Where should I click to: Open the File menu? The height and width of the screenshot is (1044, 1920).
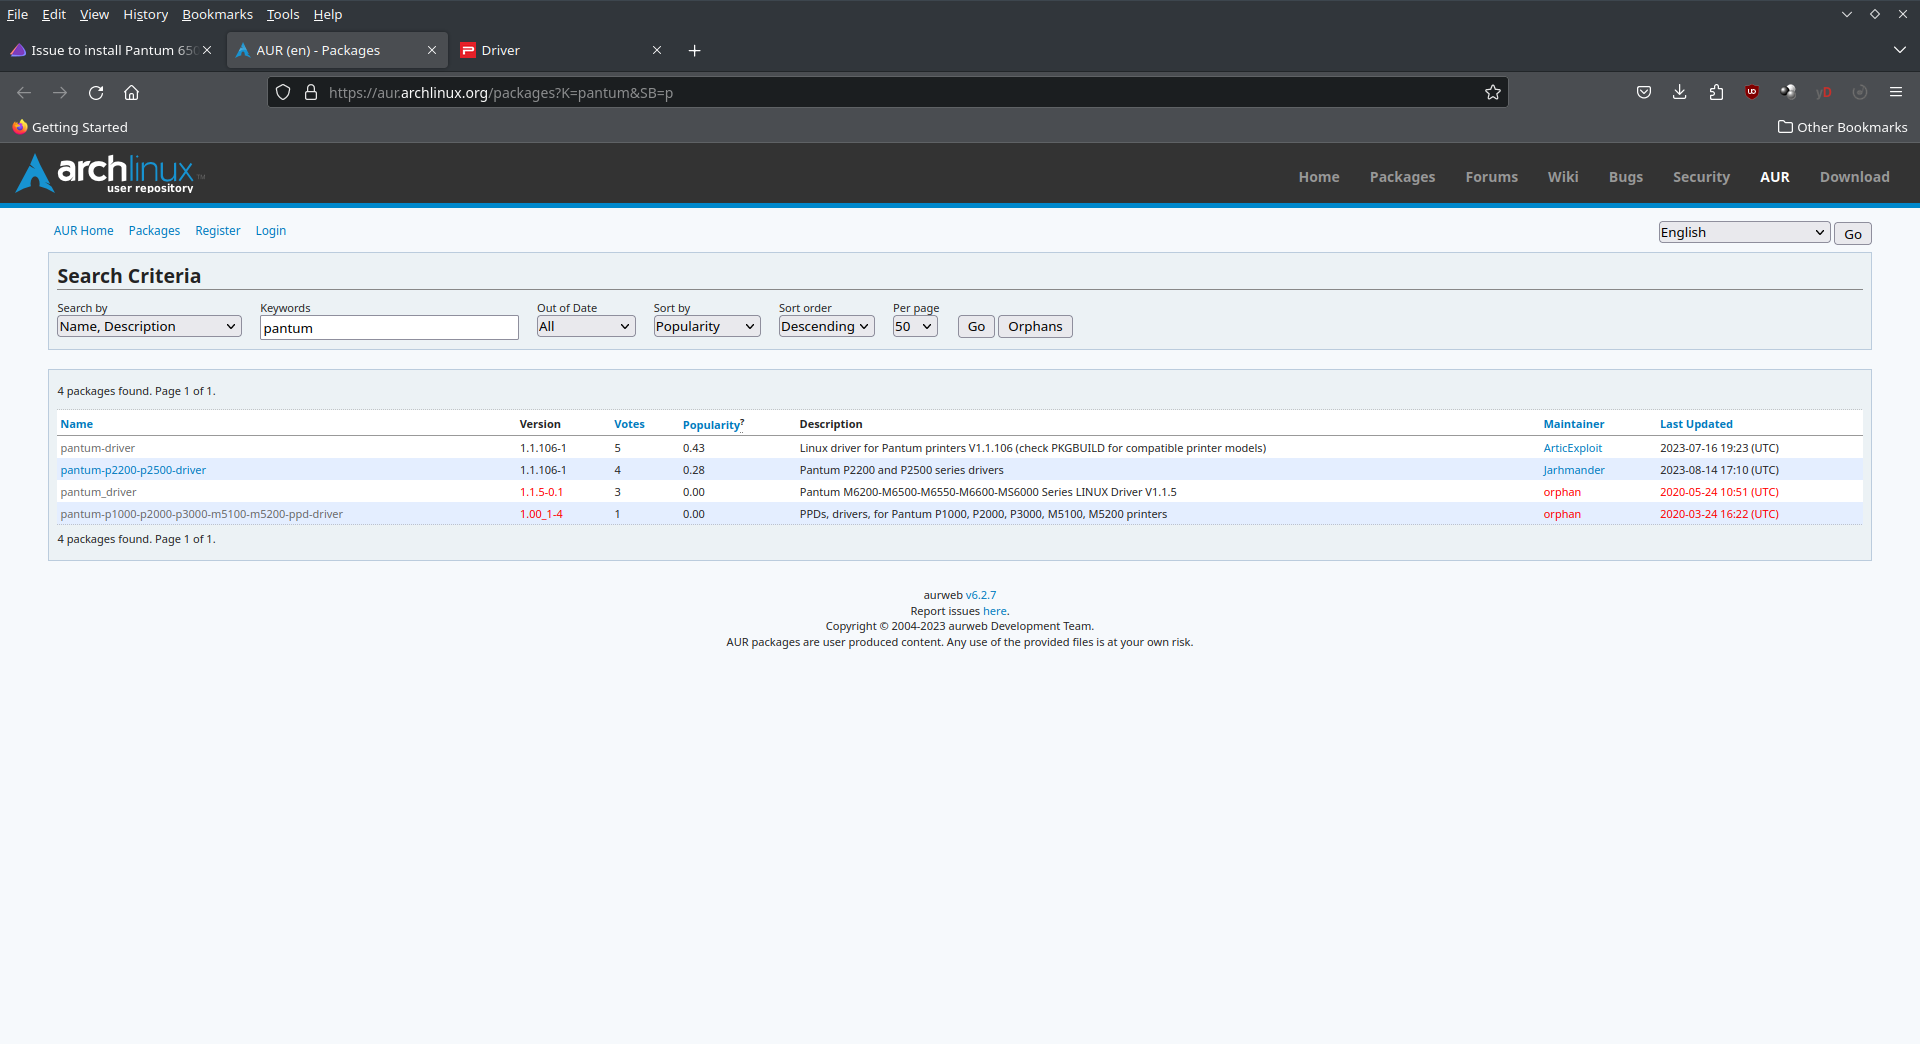[x=17, y=14]
